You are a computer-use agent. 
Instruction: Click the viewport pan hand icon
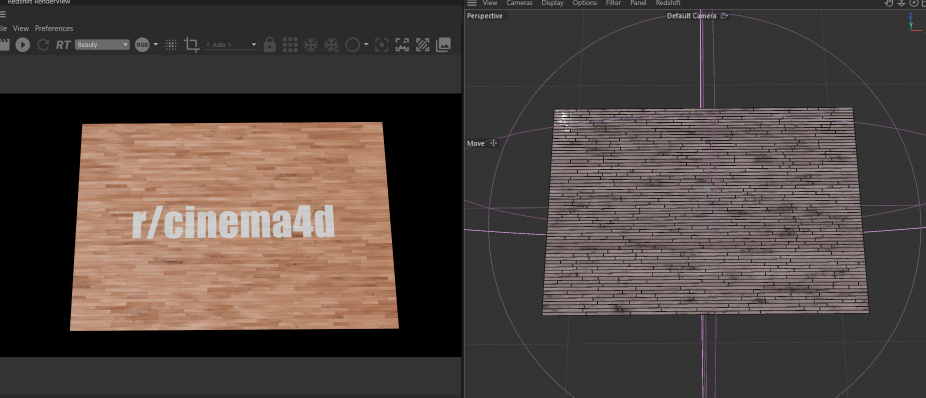(x=889, y=3)
